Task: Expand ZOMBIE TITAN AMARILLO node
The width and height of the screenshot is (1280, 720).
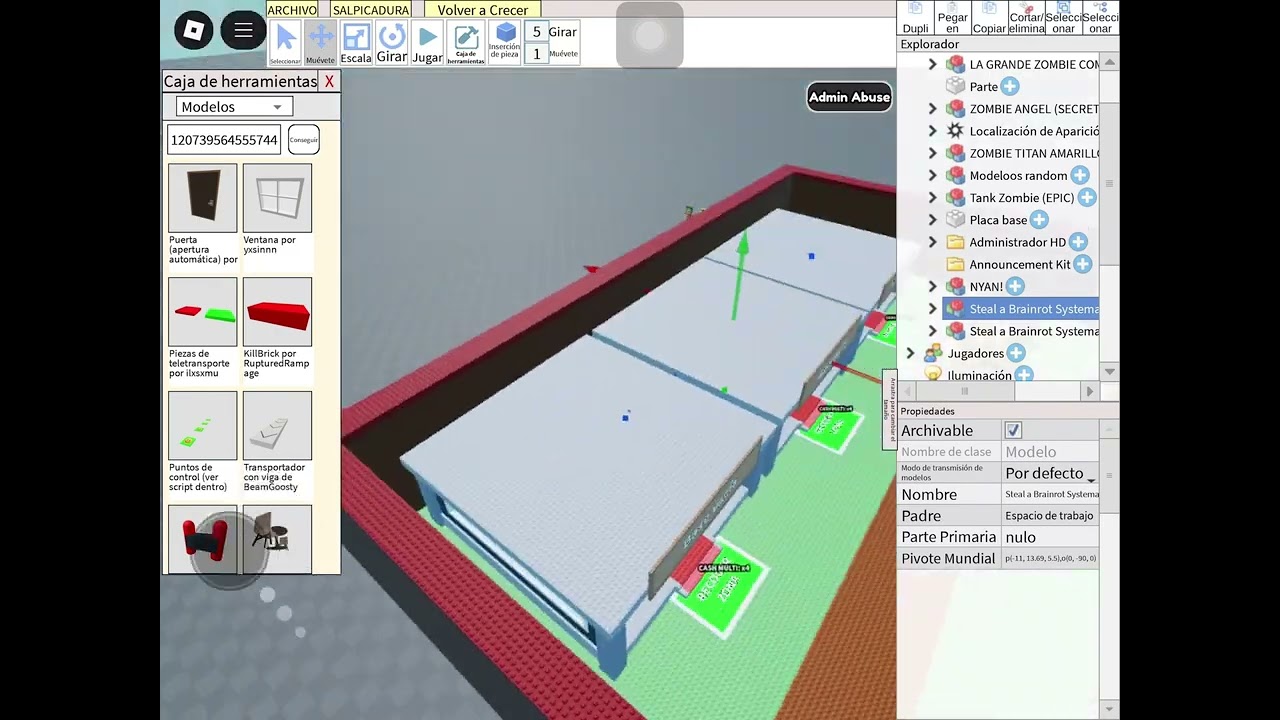Action: (x=933, y=153)
